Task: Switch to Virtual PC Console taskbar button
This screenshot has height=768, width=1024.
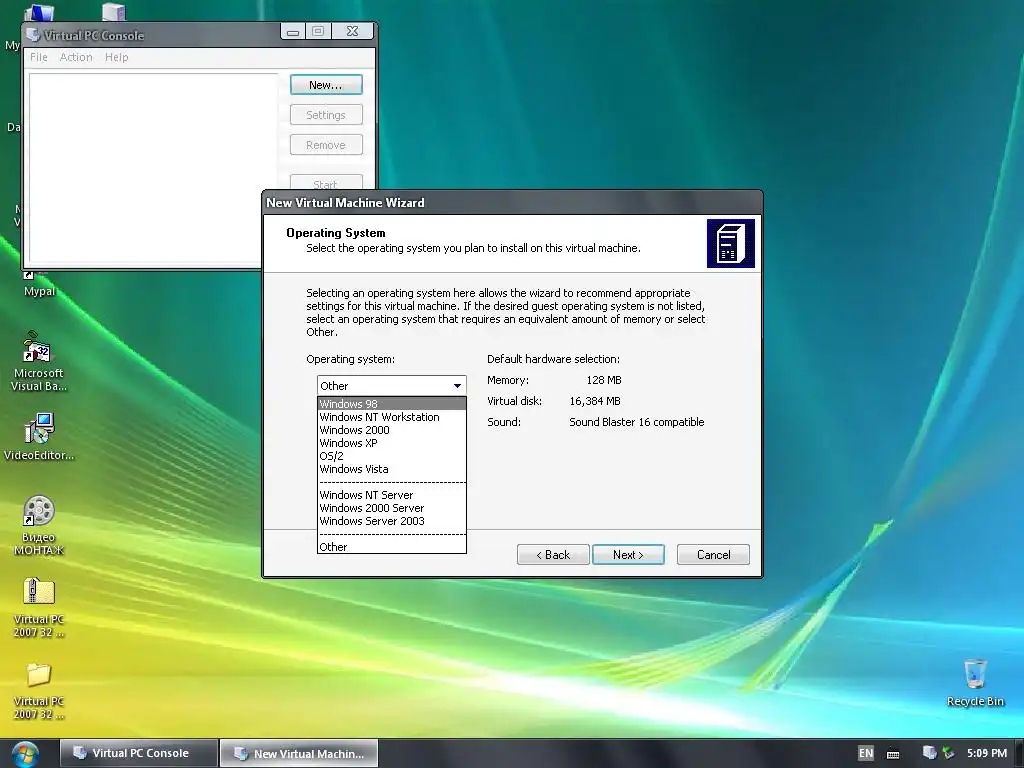Action: tap(138, 753)
